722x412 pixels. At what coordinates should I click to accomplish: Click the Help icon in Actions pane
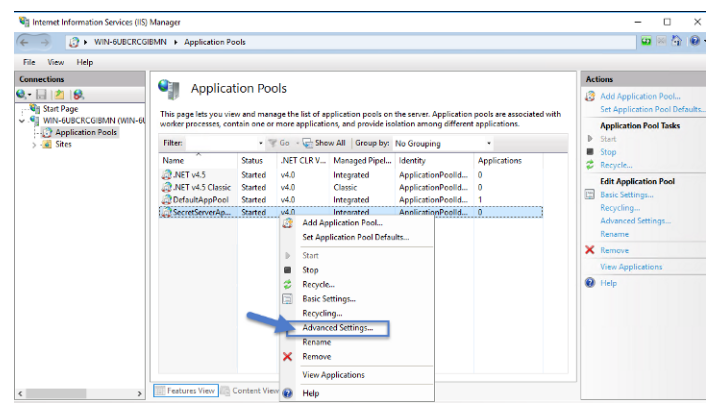click(x=590, y=283)
